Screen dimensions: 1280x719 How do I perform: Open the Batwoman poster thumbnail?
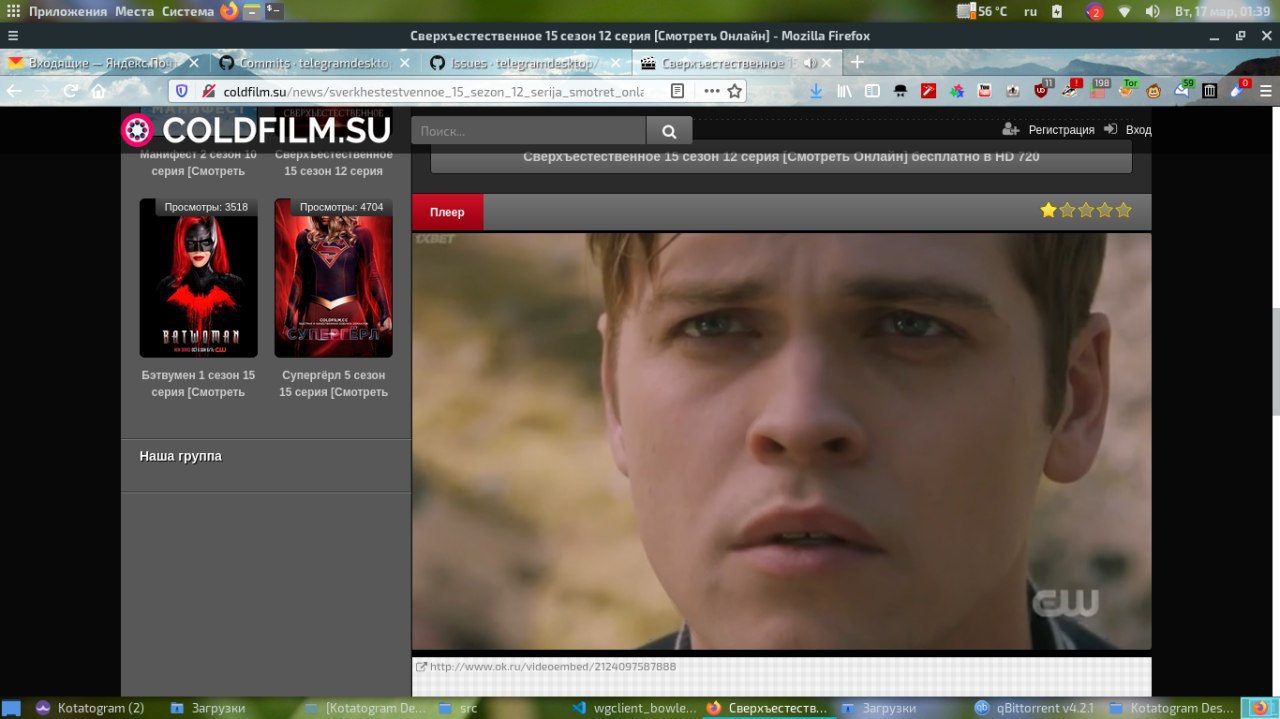click(198, 278)
